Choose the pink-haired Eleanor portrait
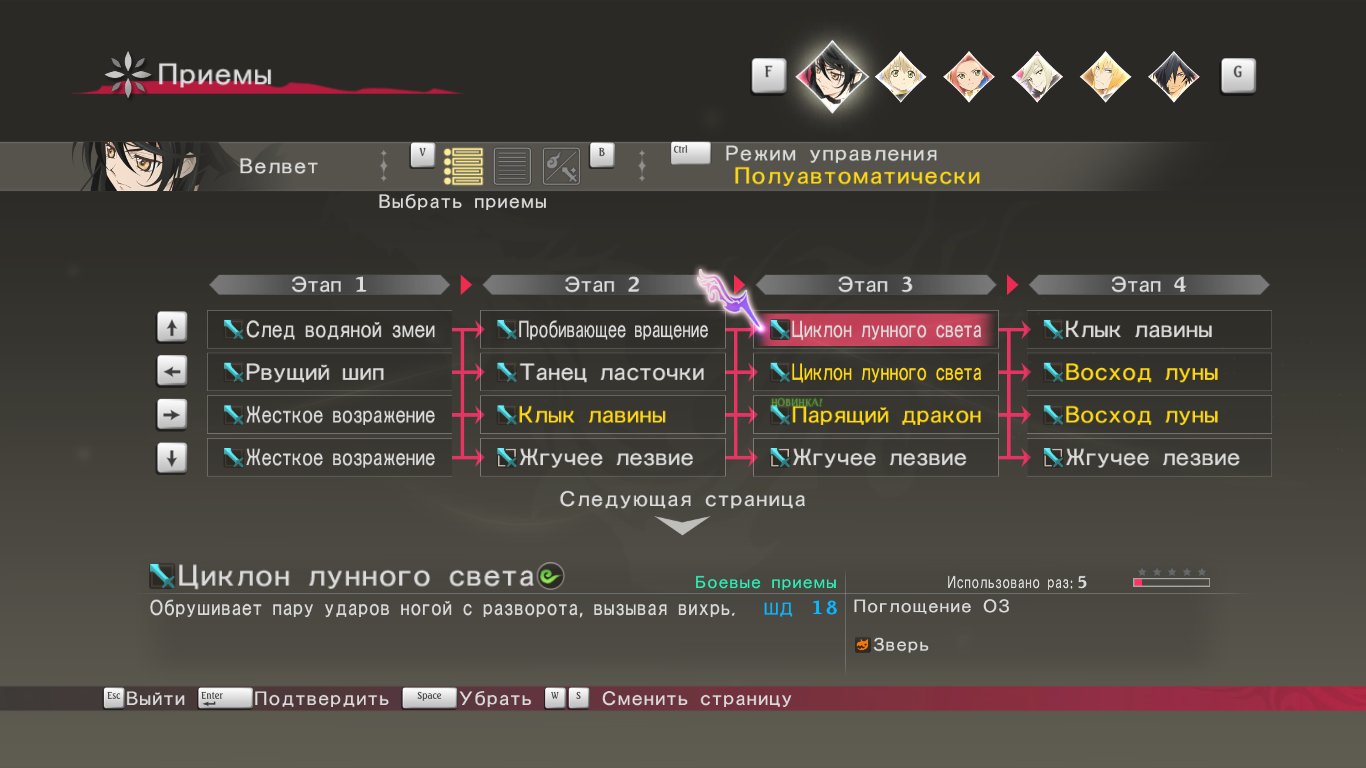Viewport: 1366px width, 768px height. pos(968,77)
